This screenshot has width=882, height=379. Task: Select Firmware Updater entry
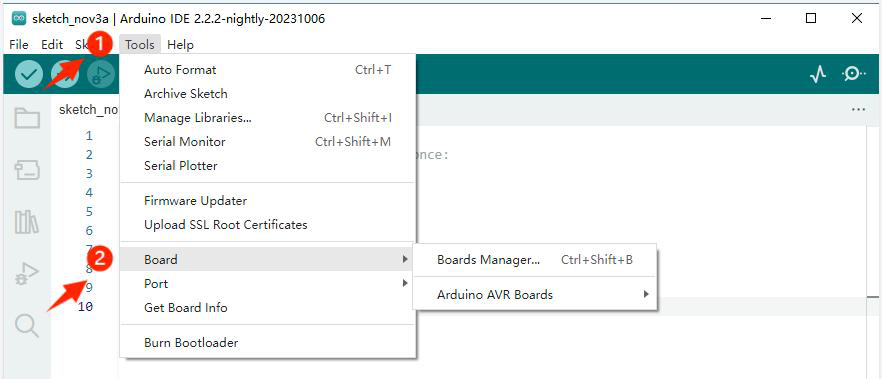click(268, 201)
